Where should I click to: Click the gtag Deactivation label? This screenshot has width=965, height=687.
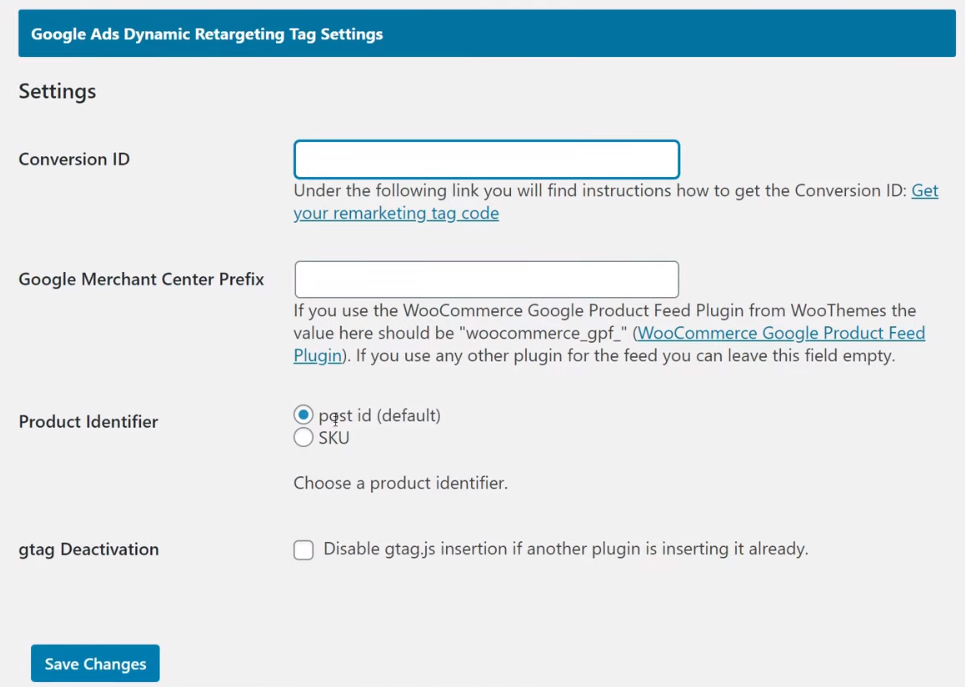[89, 549]
